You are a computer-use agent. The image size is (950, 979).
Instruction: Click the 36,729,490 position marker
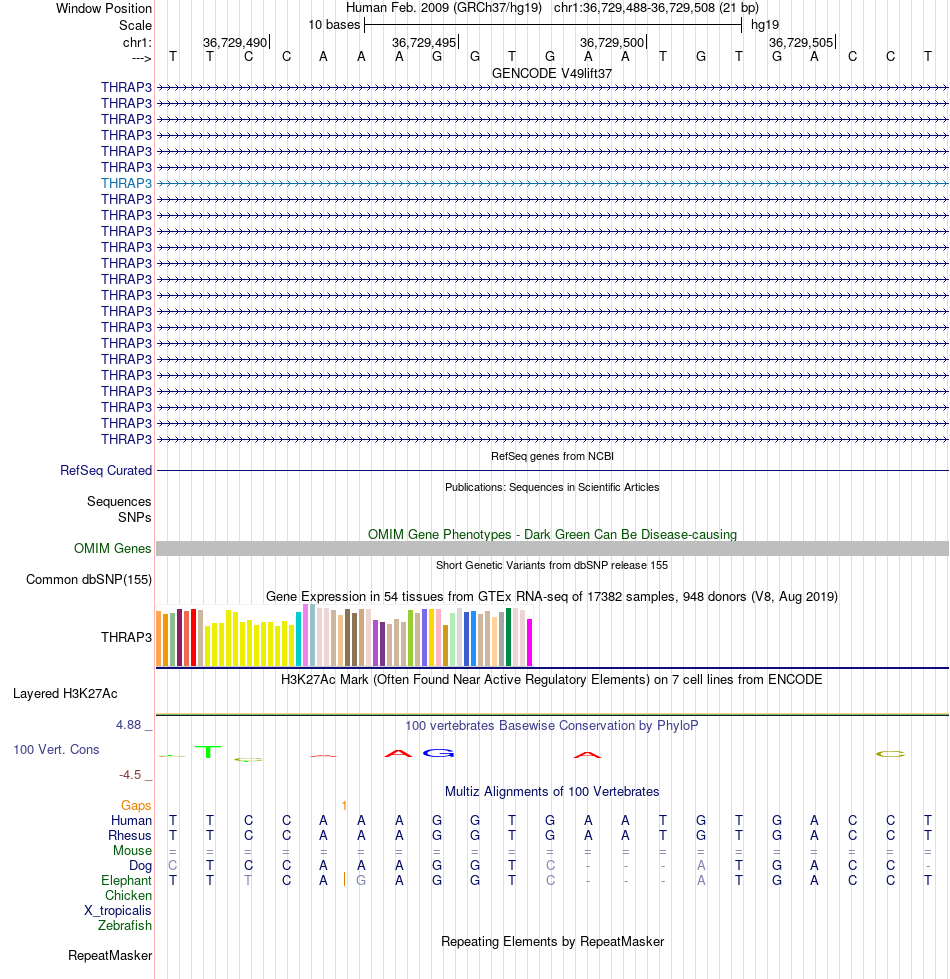click(x=235, y=42)
